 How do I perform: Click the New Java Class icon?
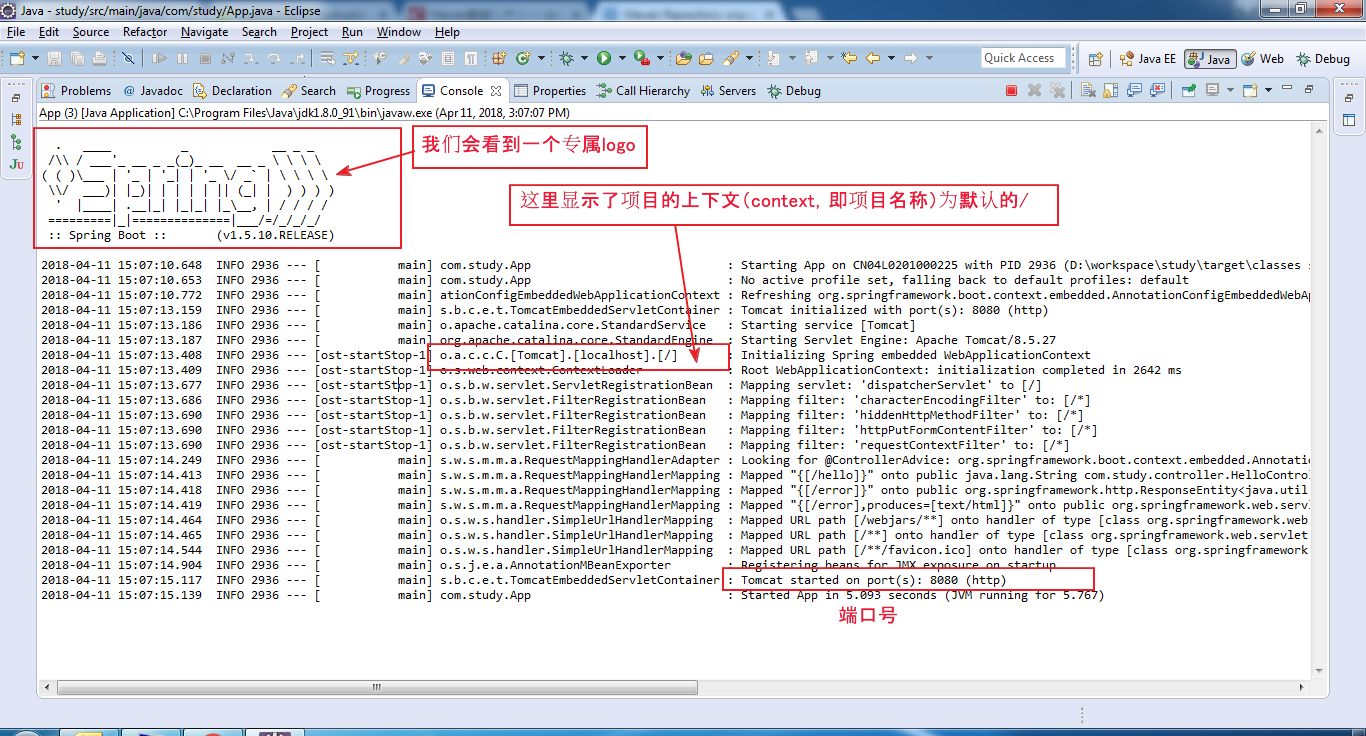(523, 58)
